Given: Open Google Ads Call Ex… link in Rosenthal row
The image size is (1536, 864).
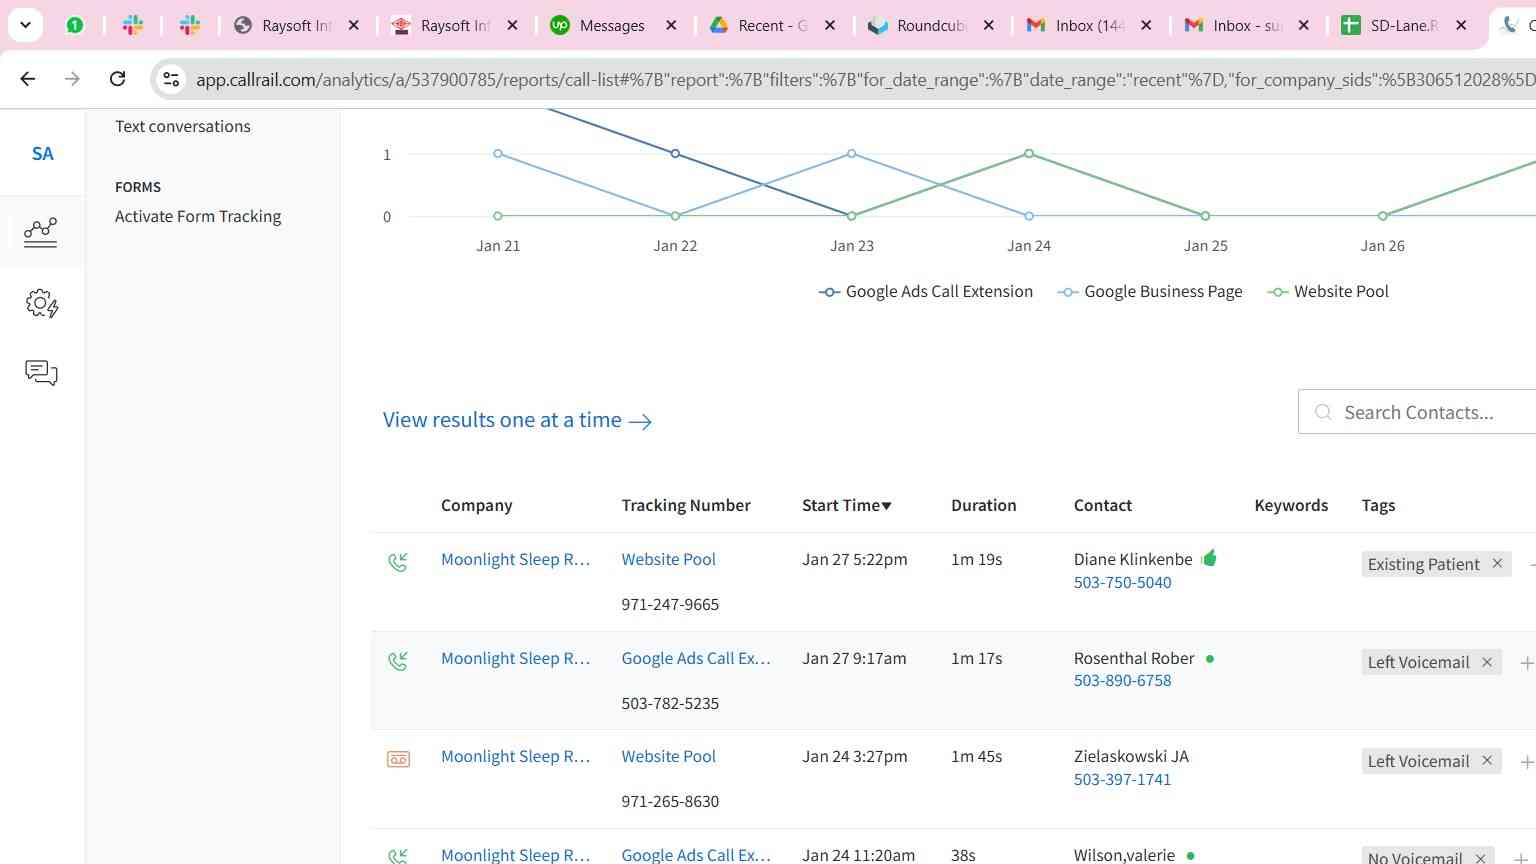Looking at the screenshot, I should click(x=696, y=658).
